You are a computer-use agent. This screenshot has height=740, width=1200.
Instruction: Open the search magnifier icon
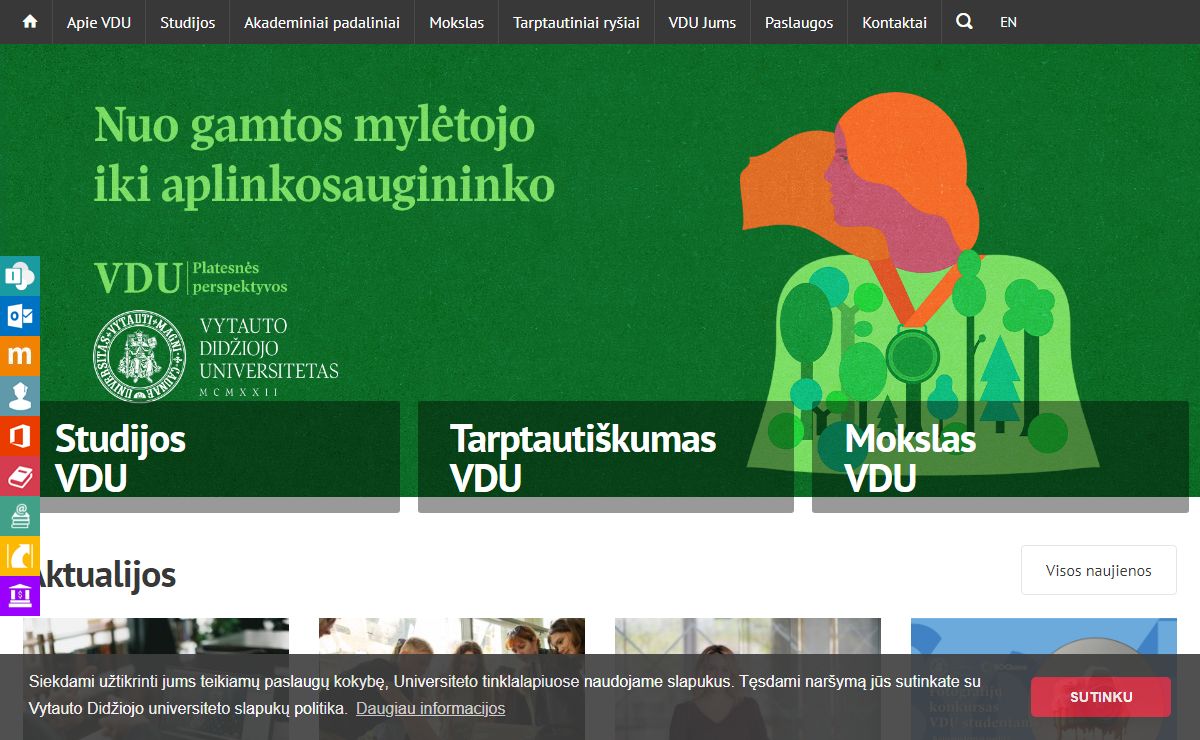(x=964, y=21)
